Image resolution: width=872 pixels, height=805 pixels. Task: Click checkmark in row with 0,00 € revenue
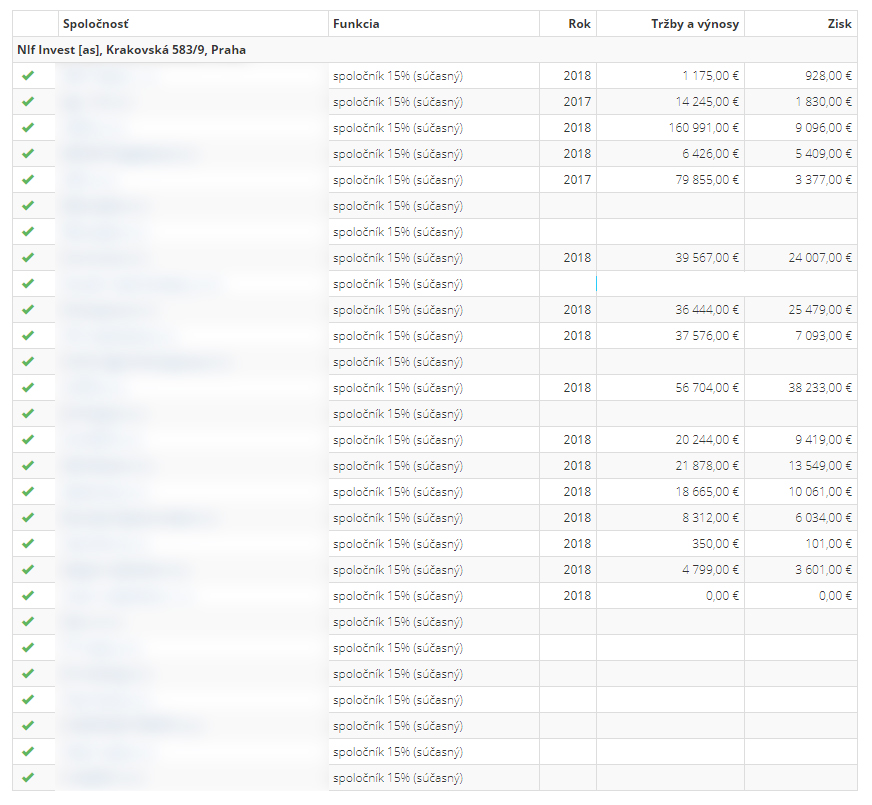(28, 596)
